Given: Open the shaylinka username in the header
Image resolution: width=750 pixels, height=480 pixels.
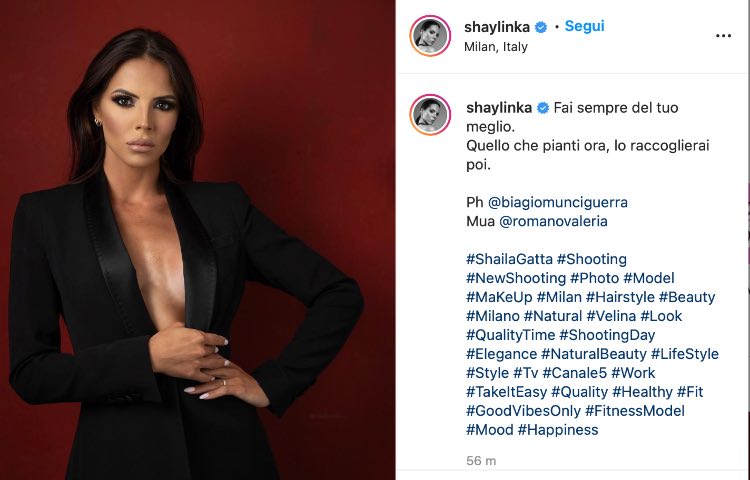Looking at the screenshot, I should point(497,27).
